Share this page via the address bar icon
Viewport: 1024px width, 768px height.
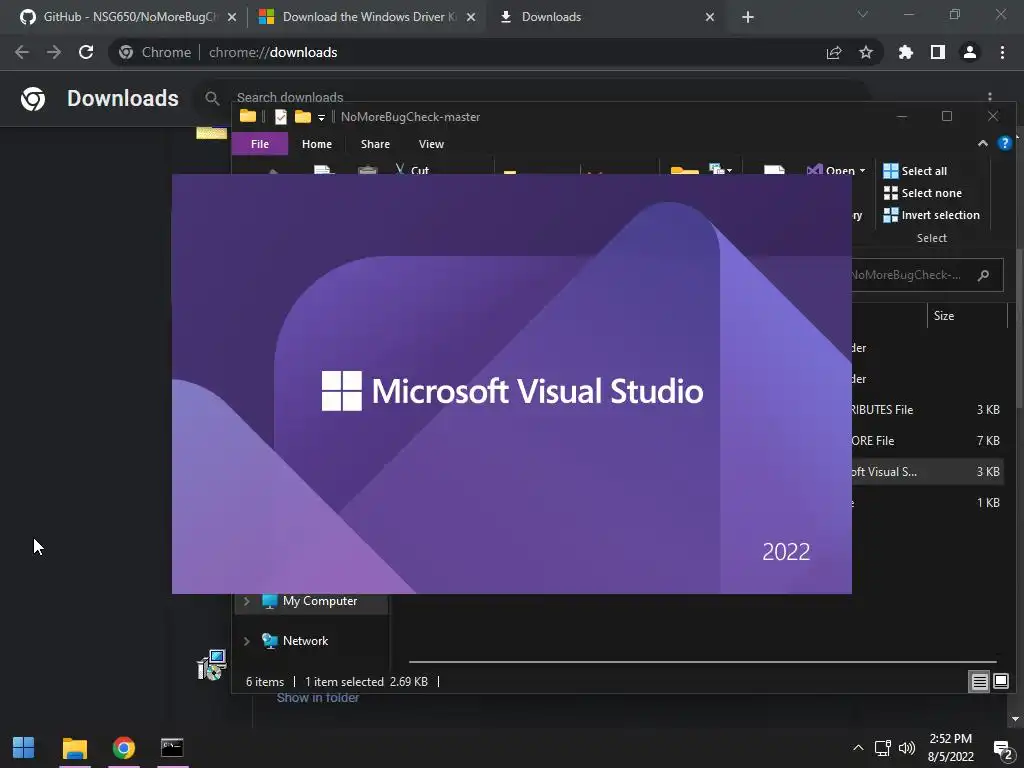[834, 52]
